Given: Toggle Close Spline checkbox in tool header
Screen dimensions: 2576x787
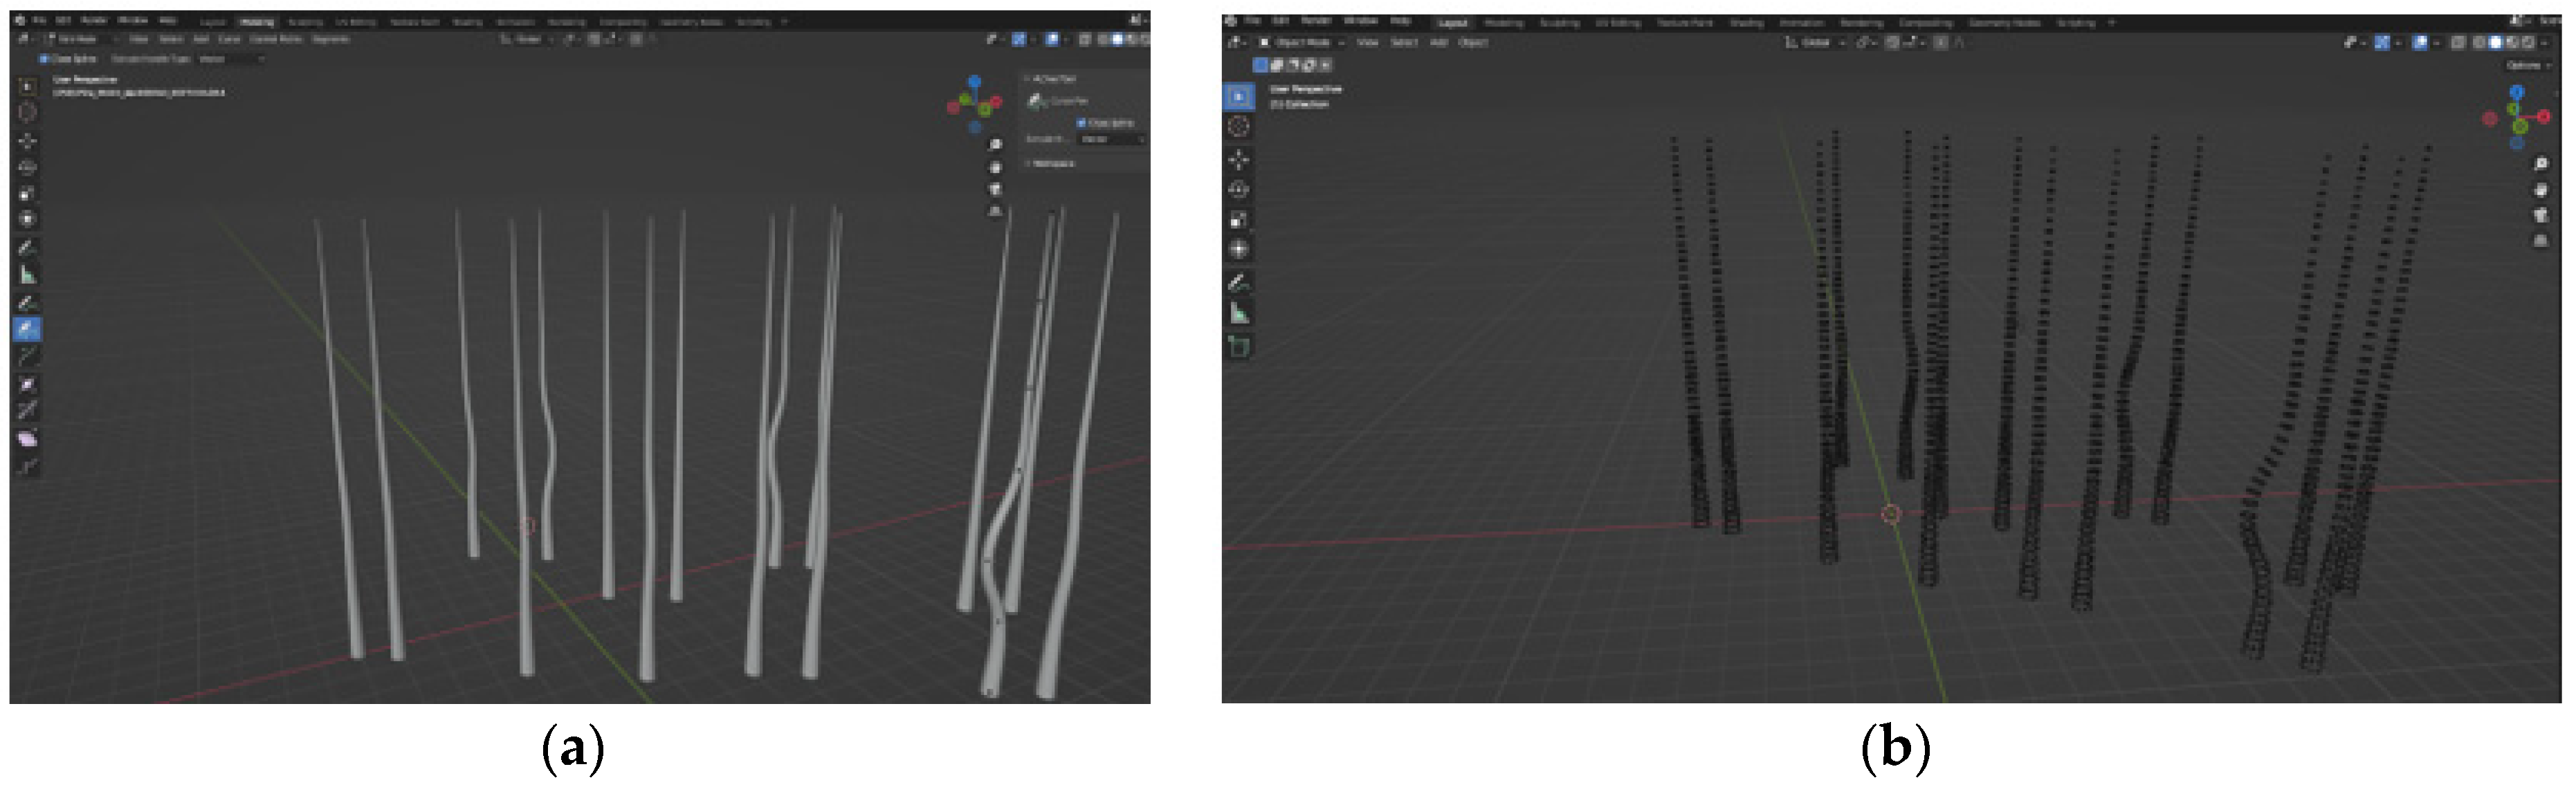Looking at the screenshot, I should pyautogui.click(x=44, y=59).
